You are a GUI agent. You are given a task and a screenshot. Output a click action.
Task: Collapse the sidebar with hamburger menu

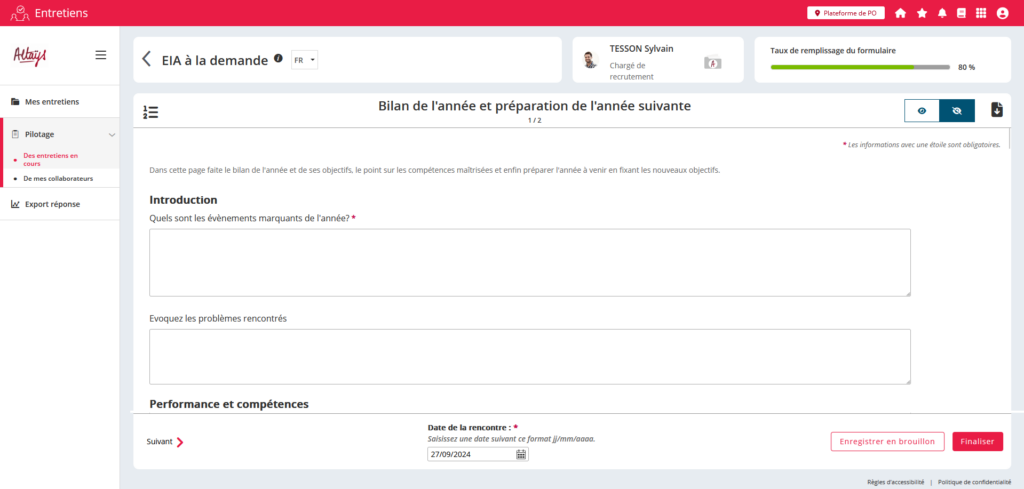pos(101,55)
